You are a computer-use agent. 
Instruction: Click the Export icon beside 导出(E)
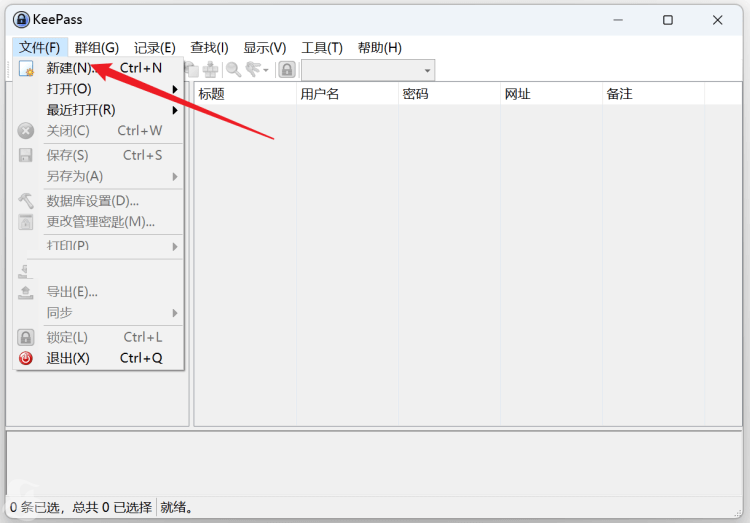click(x=26, y=292)
